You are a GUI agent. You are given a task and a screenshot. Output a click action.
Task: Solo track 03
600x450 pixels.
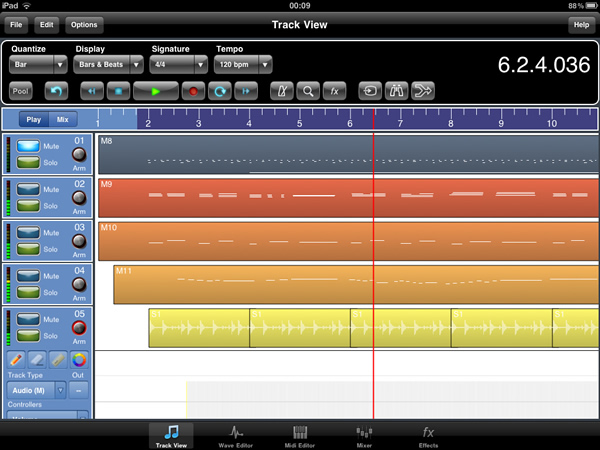[28, 249]
